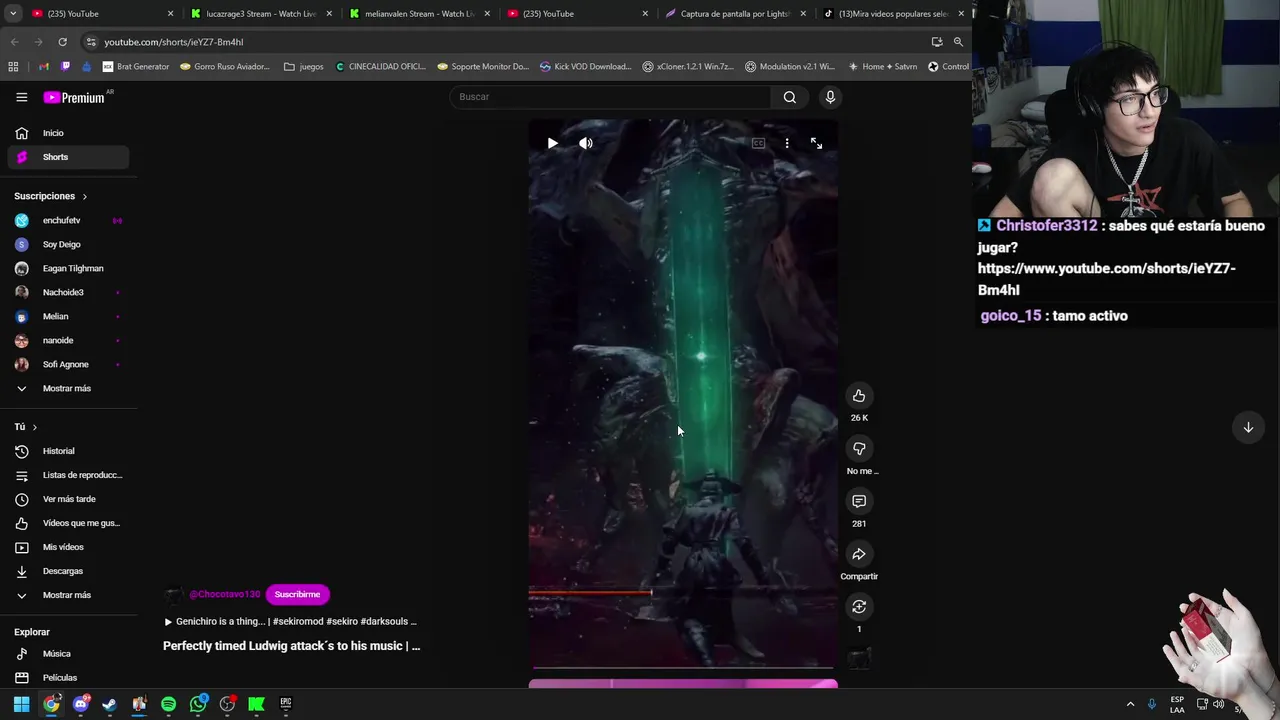Open Listas de reproducción
The width and height of the screenshot is (1280, 720).
point(68,475)
